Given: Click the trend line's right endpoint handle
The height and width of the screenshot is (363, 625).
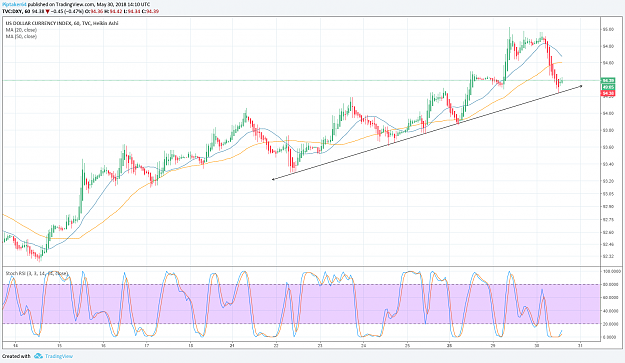Looking at the screenshot, I should point(582,86).
